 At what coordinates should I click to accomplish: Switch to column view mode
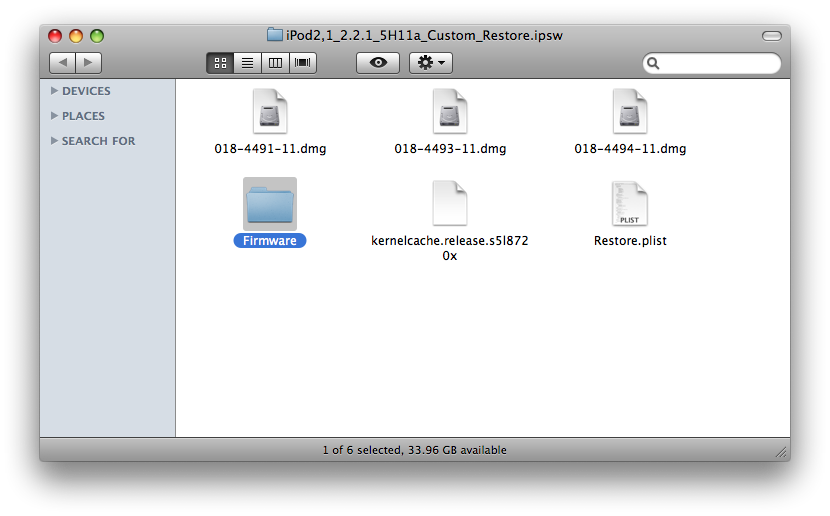click(275, 63)
